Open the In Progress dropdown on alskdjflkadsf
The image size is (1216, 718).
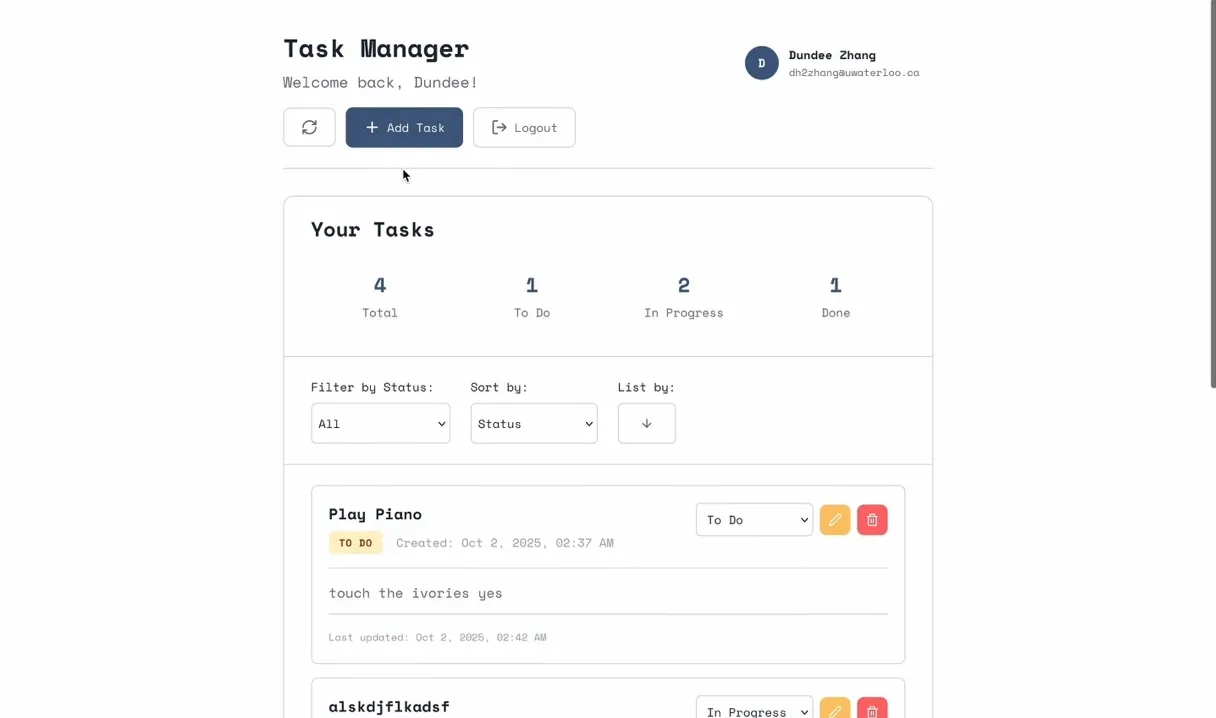click(754, 711)
